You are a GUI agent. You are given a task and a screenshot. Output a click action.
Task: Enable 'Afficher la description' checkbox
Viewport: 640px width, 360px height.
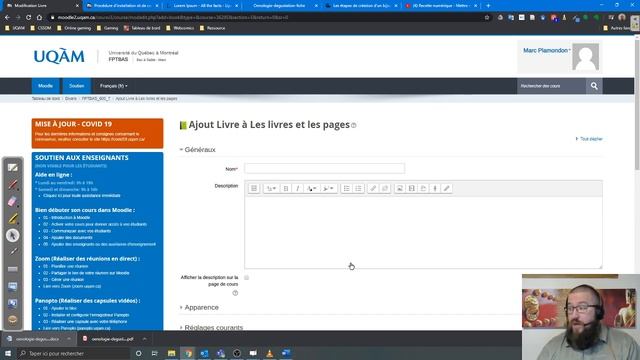click(247, 278)
